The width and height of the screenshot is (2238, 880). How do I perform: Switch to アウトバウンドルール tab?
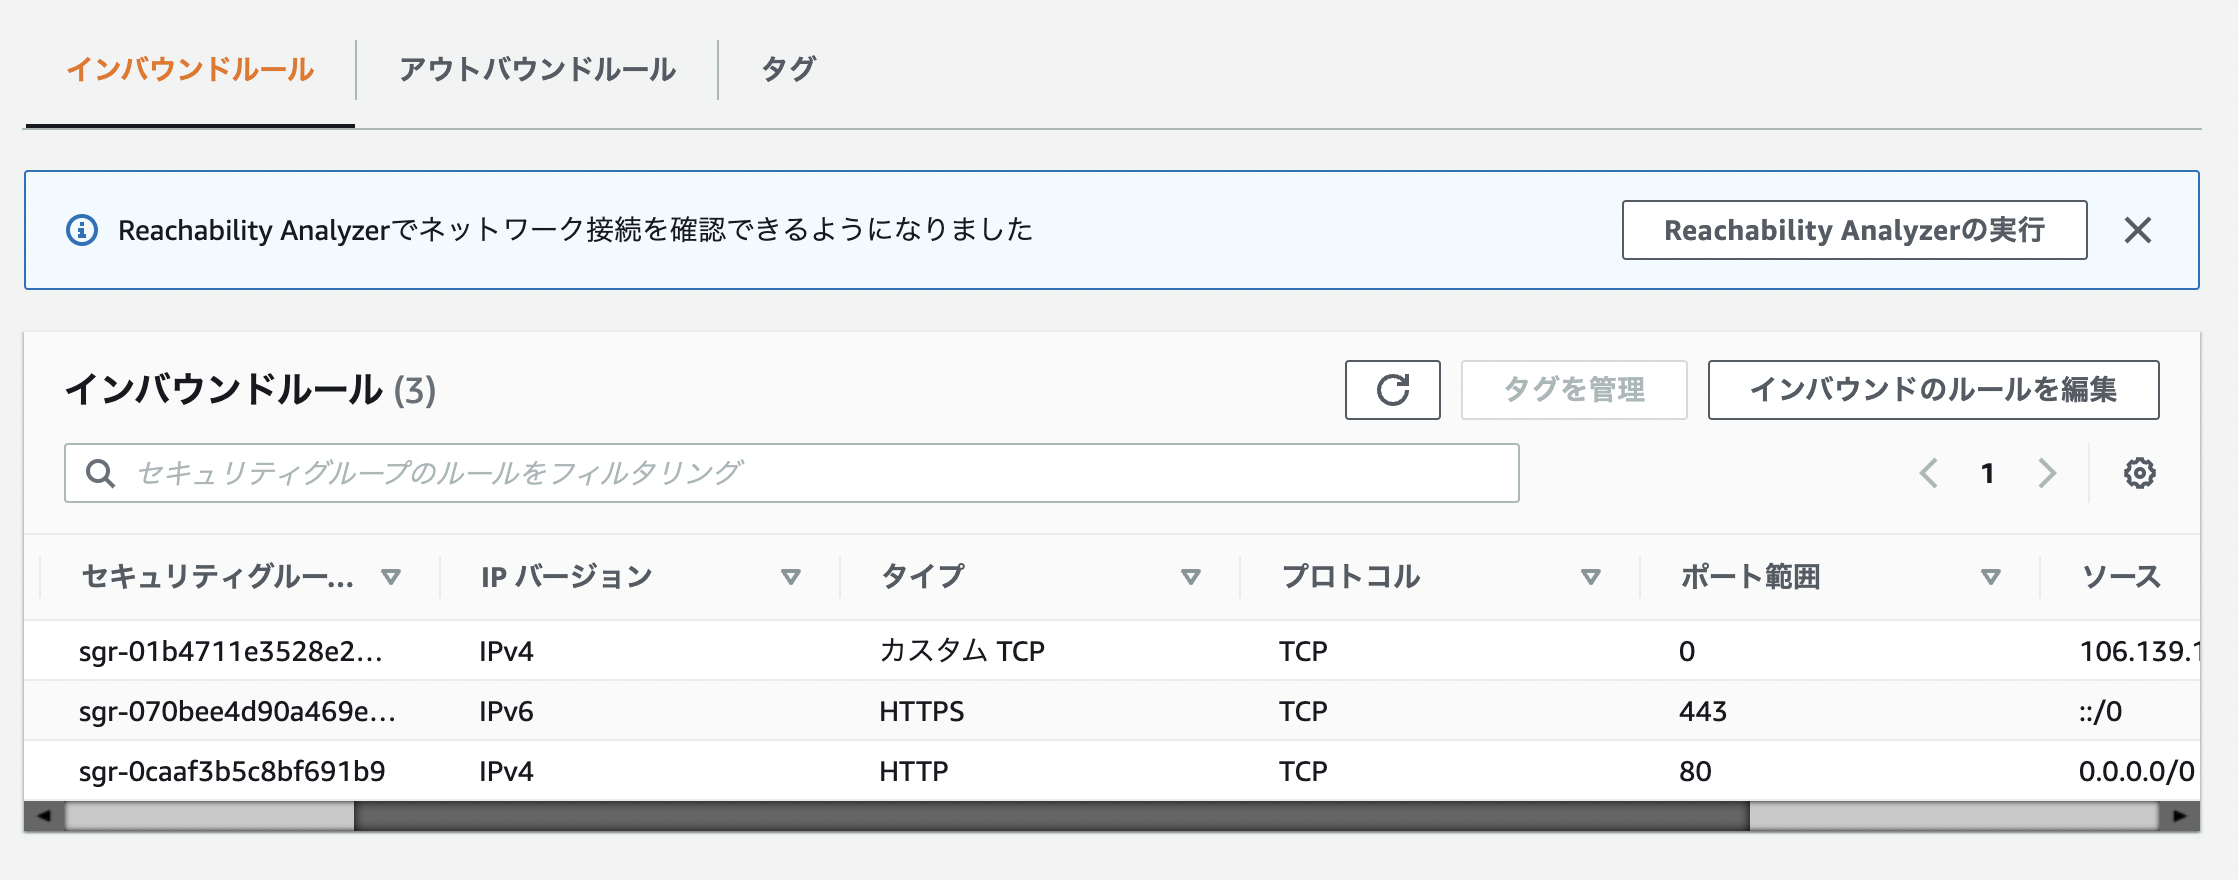pyautogui.click(x=537, y=69)
